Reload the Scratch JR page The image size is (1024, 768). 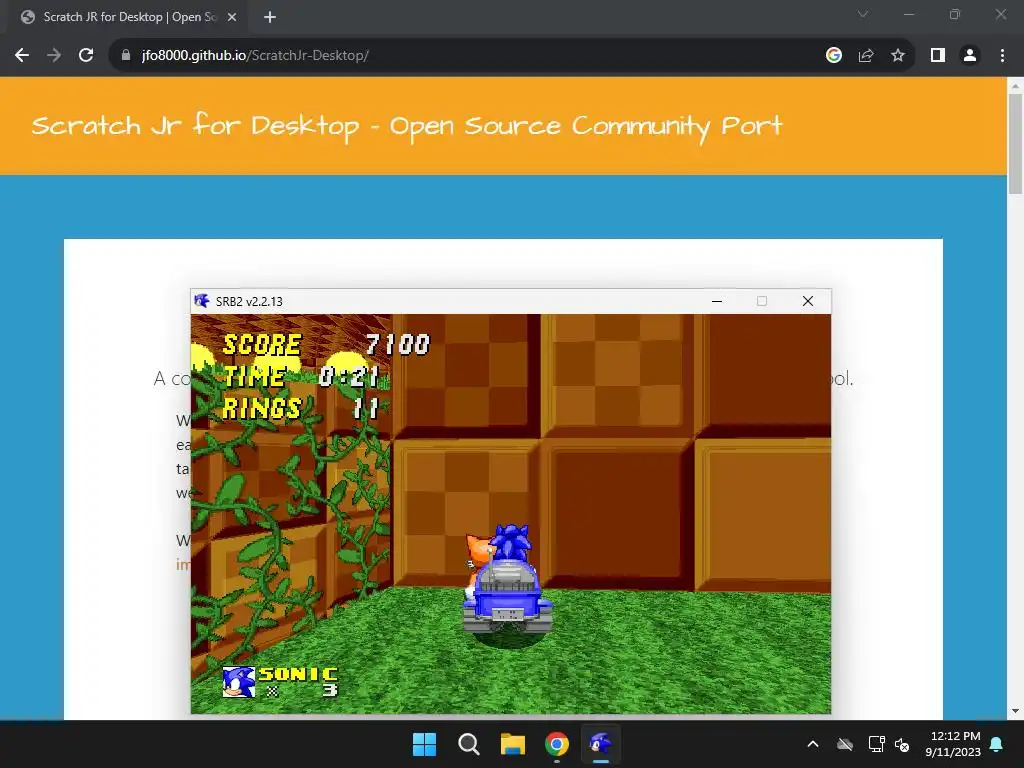tap(86, 56)
